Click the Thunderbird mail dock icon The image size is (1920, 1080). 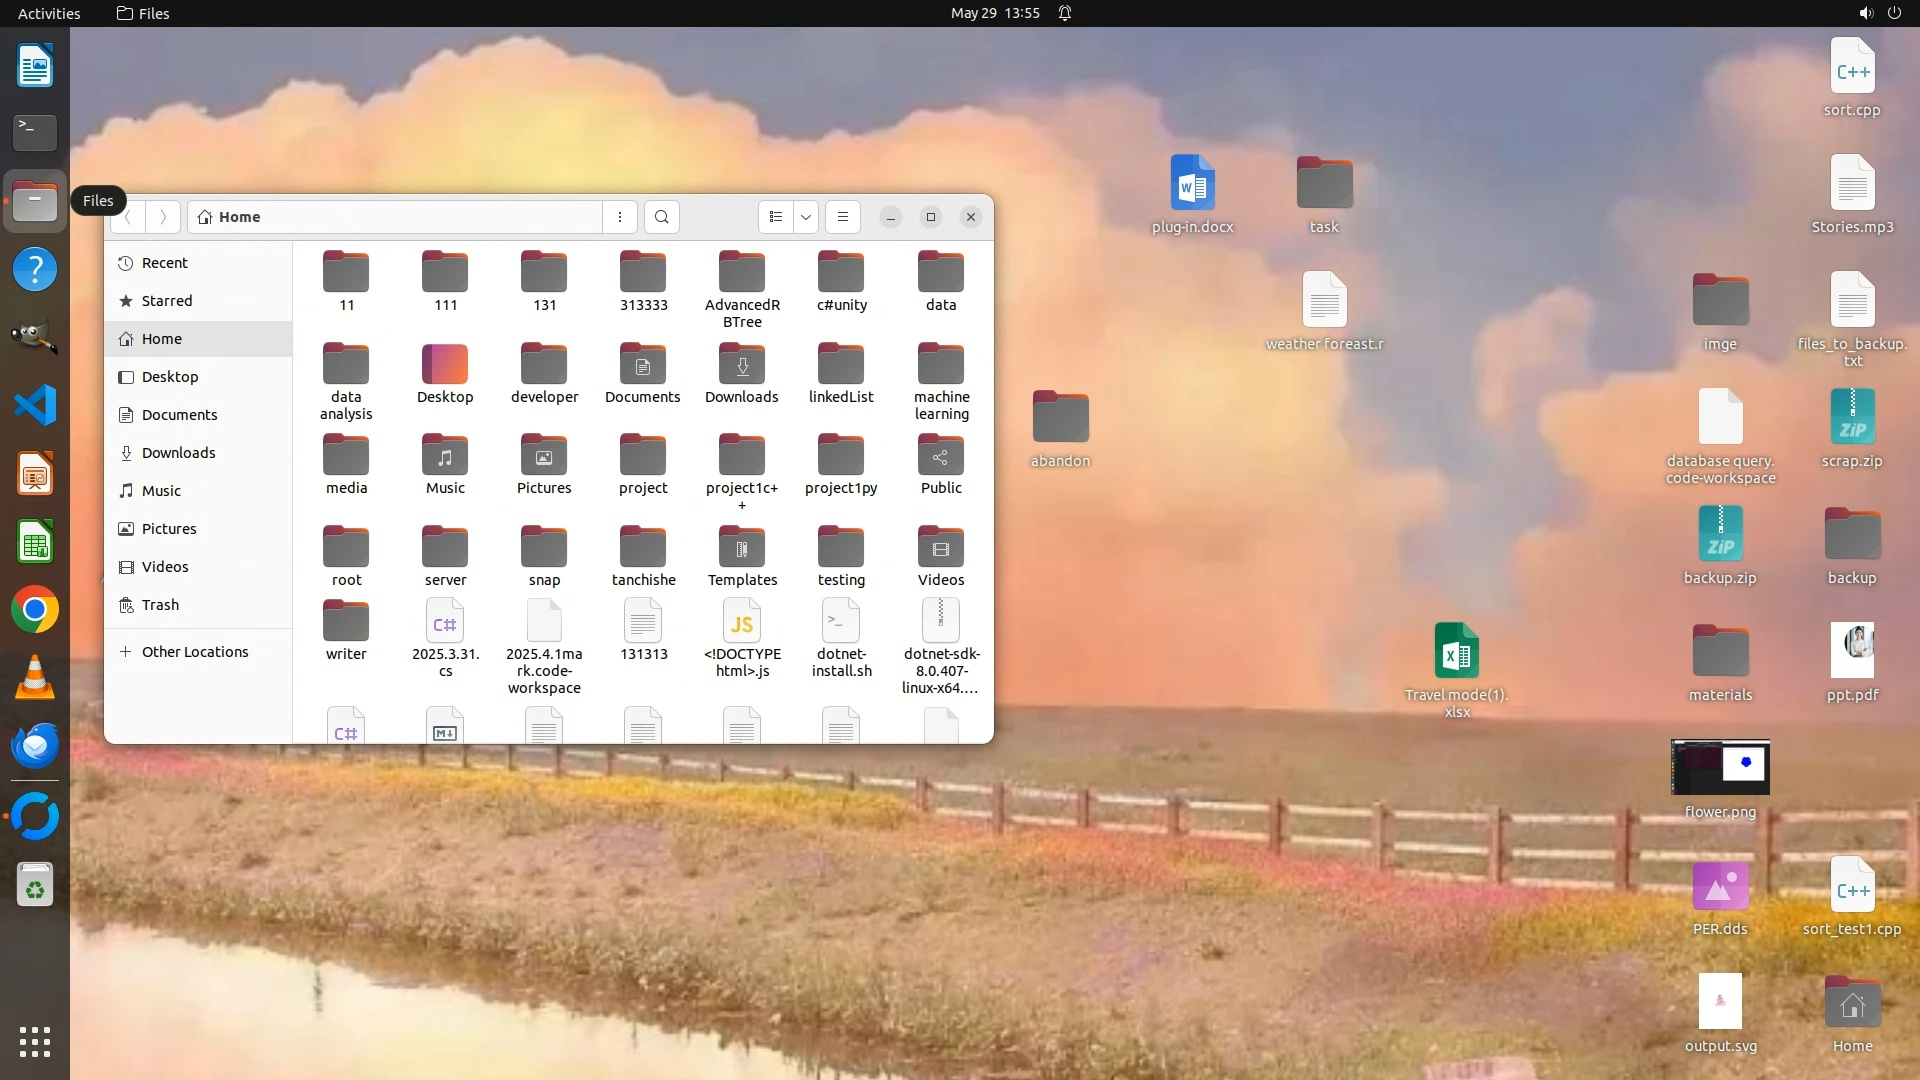click(35, 746)
